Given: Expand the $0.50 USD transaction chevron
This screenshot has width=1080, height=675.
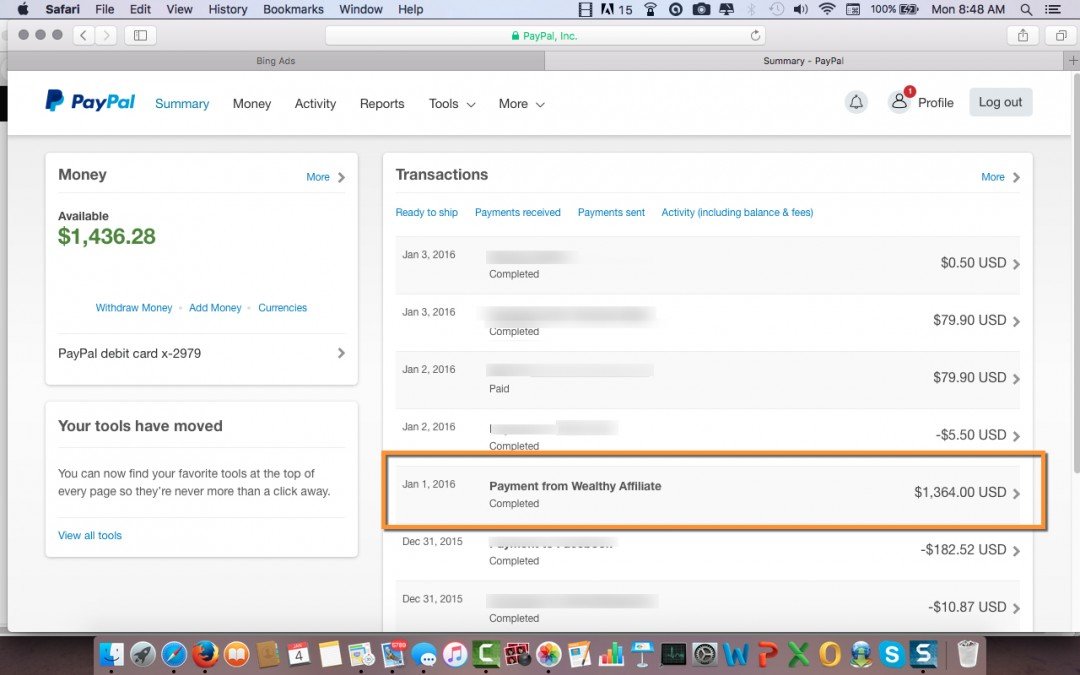Looking at the screenshot, I should [x=1016, y=264].
